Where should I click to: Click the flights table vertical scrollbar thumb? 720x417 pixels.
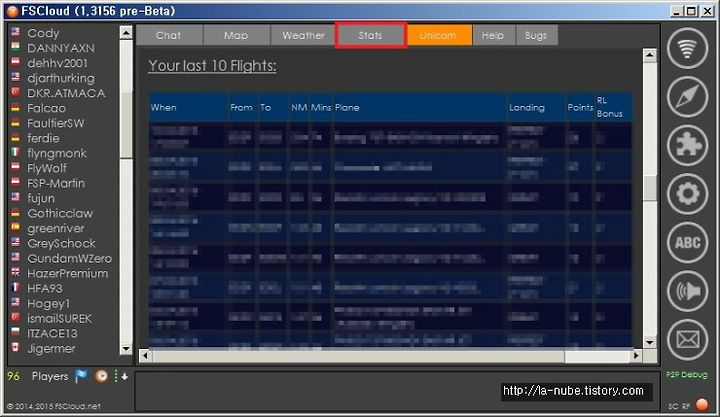click(x=649, y=187)
